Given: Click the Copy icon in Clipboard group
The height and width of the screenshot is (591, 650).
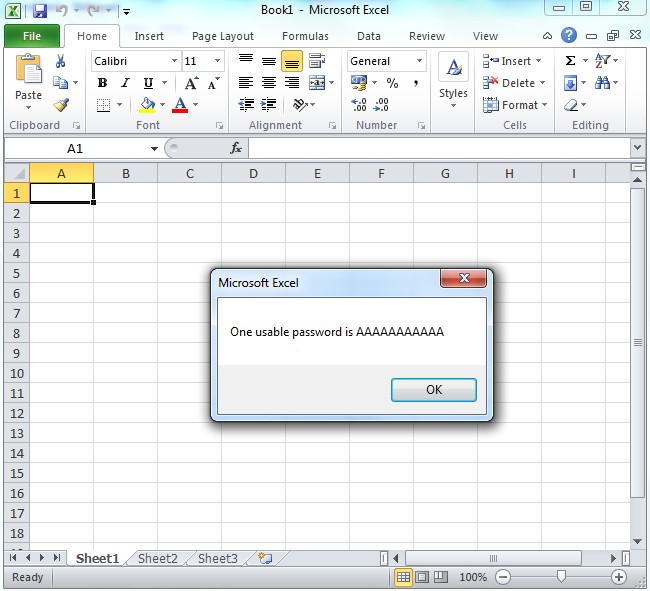Looking at the screenshot, I should [61, 83].
